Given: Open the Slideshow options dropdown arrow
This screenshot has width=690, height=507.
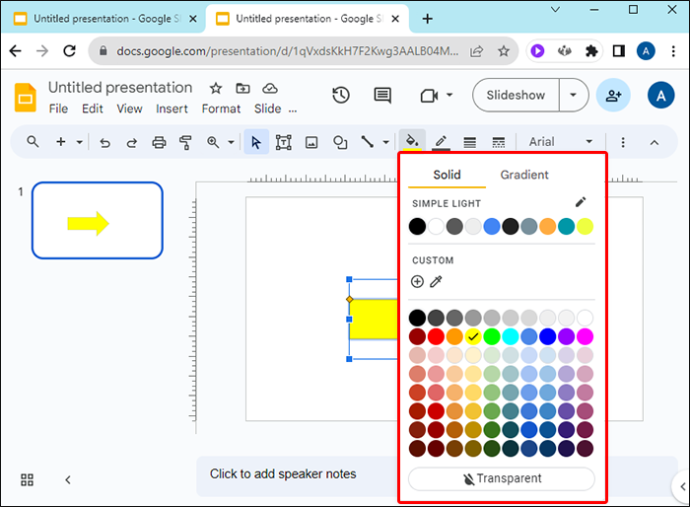Looking at the screenshot, I should point(573,95).
